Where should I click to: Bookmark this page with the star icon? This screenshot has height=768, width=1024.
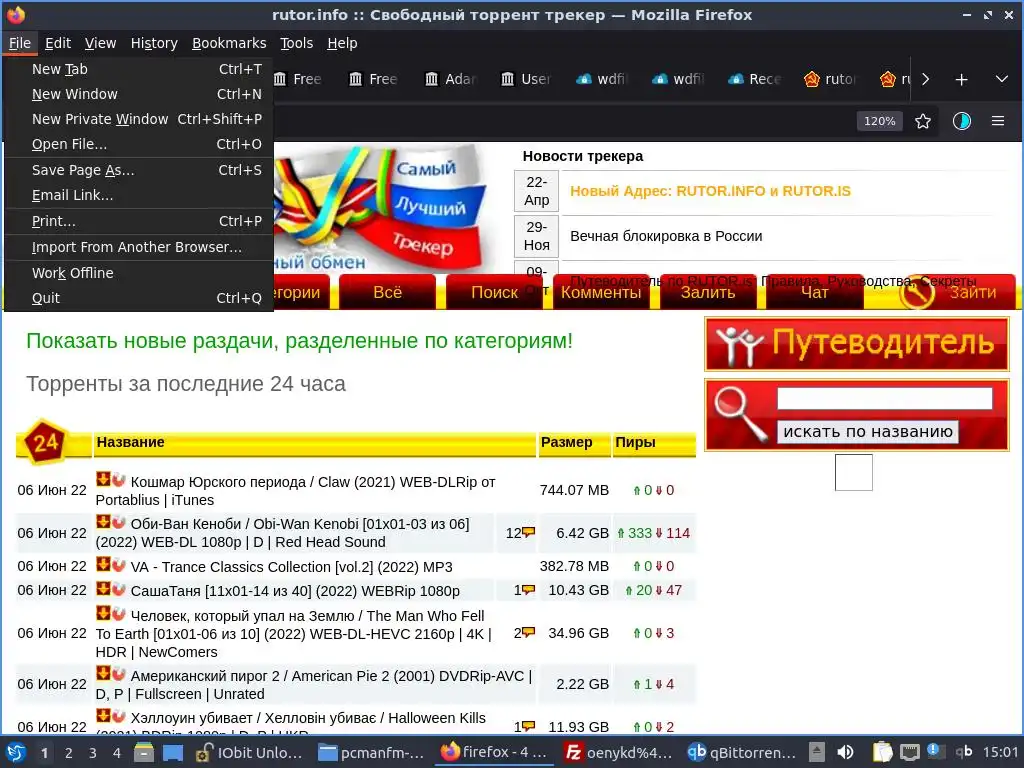(922, 121)
